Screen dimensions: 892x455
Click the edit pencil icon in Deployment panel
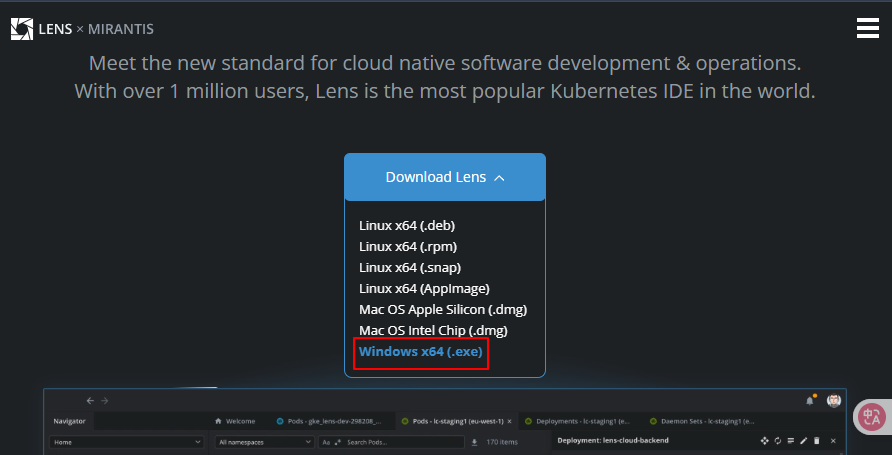(x=804, y=441)
